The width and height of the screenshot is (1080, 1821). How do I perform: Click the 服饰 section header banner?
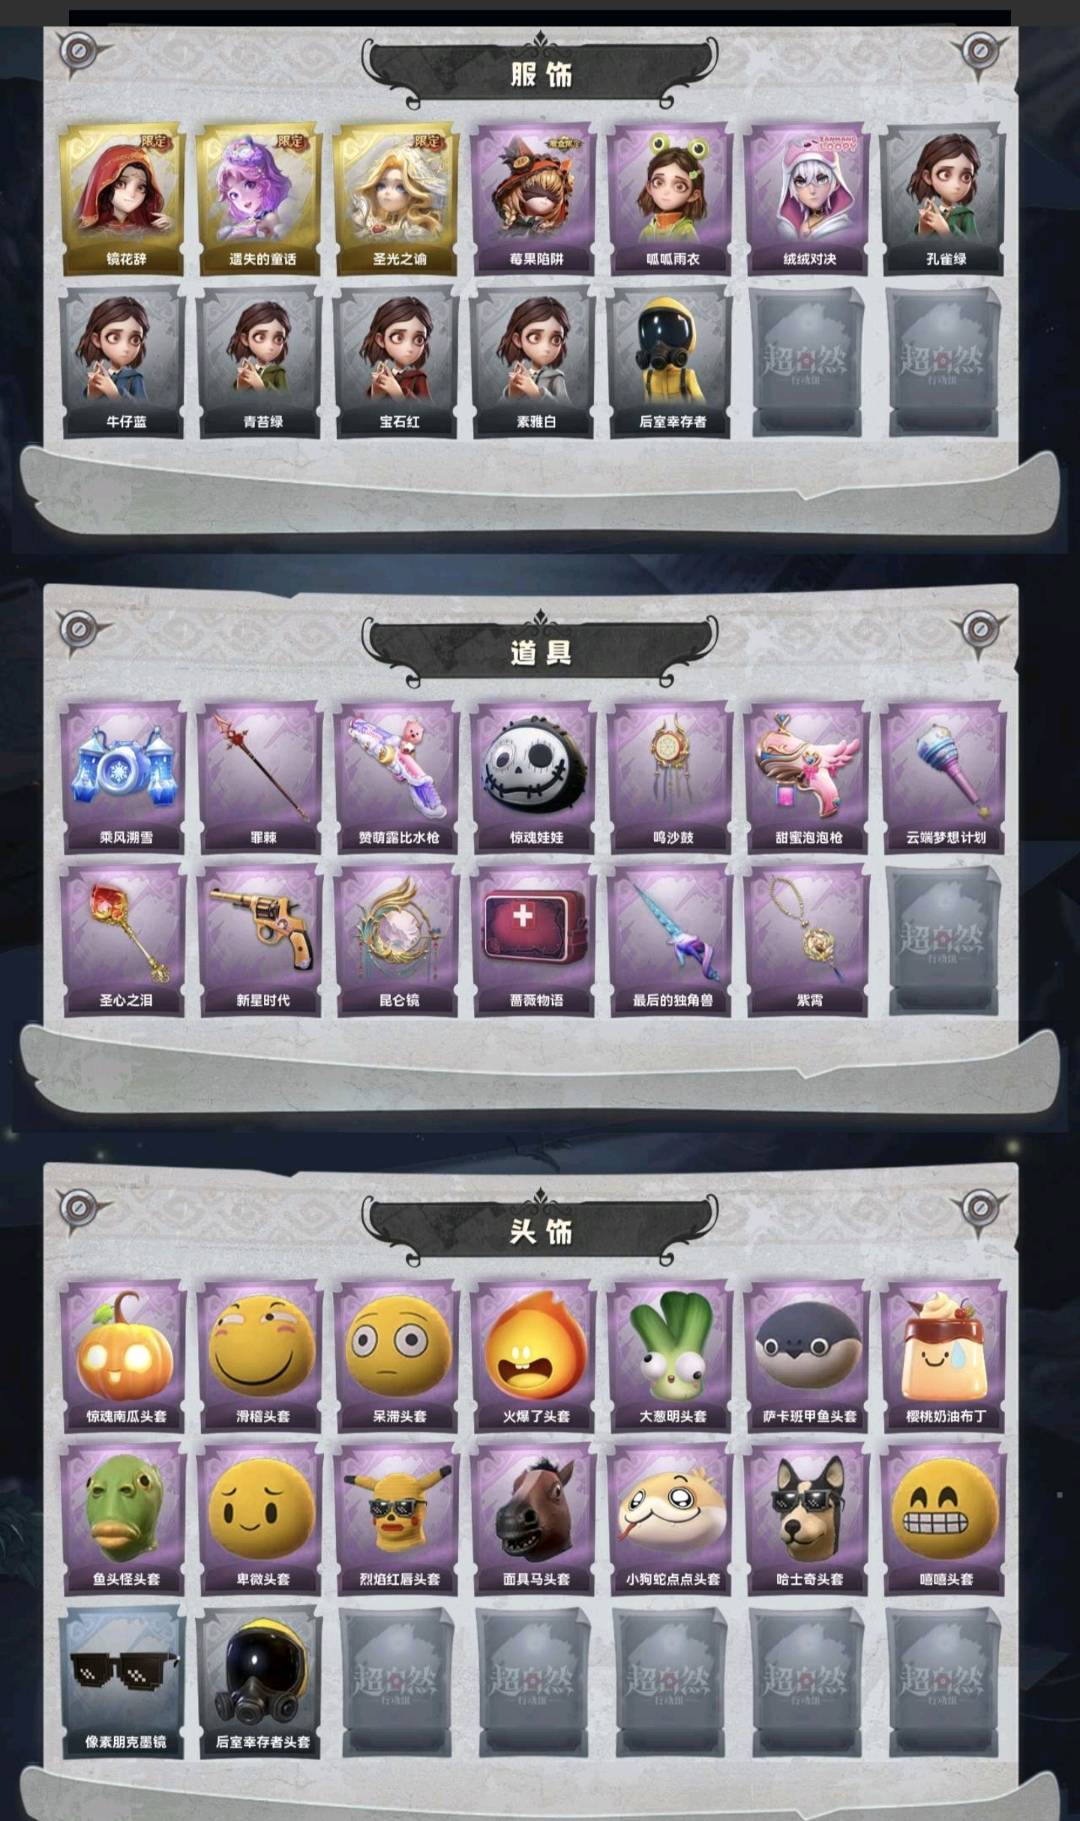(540, 72)
